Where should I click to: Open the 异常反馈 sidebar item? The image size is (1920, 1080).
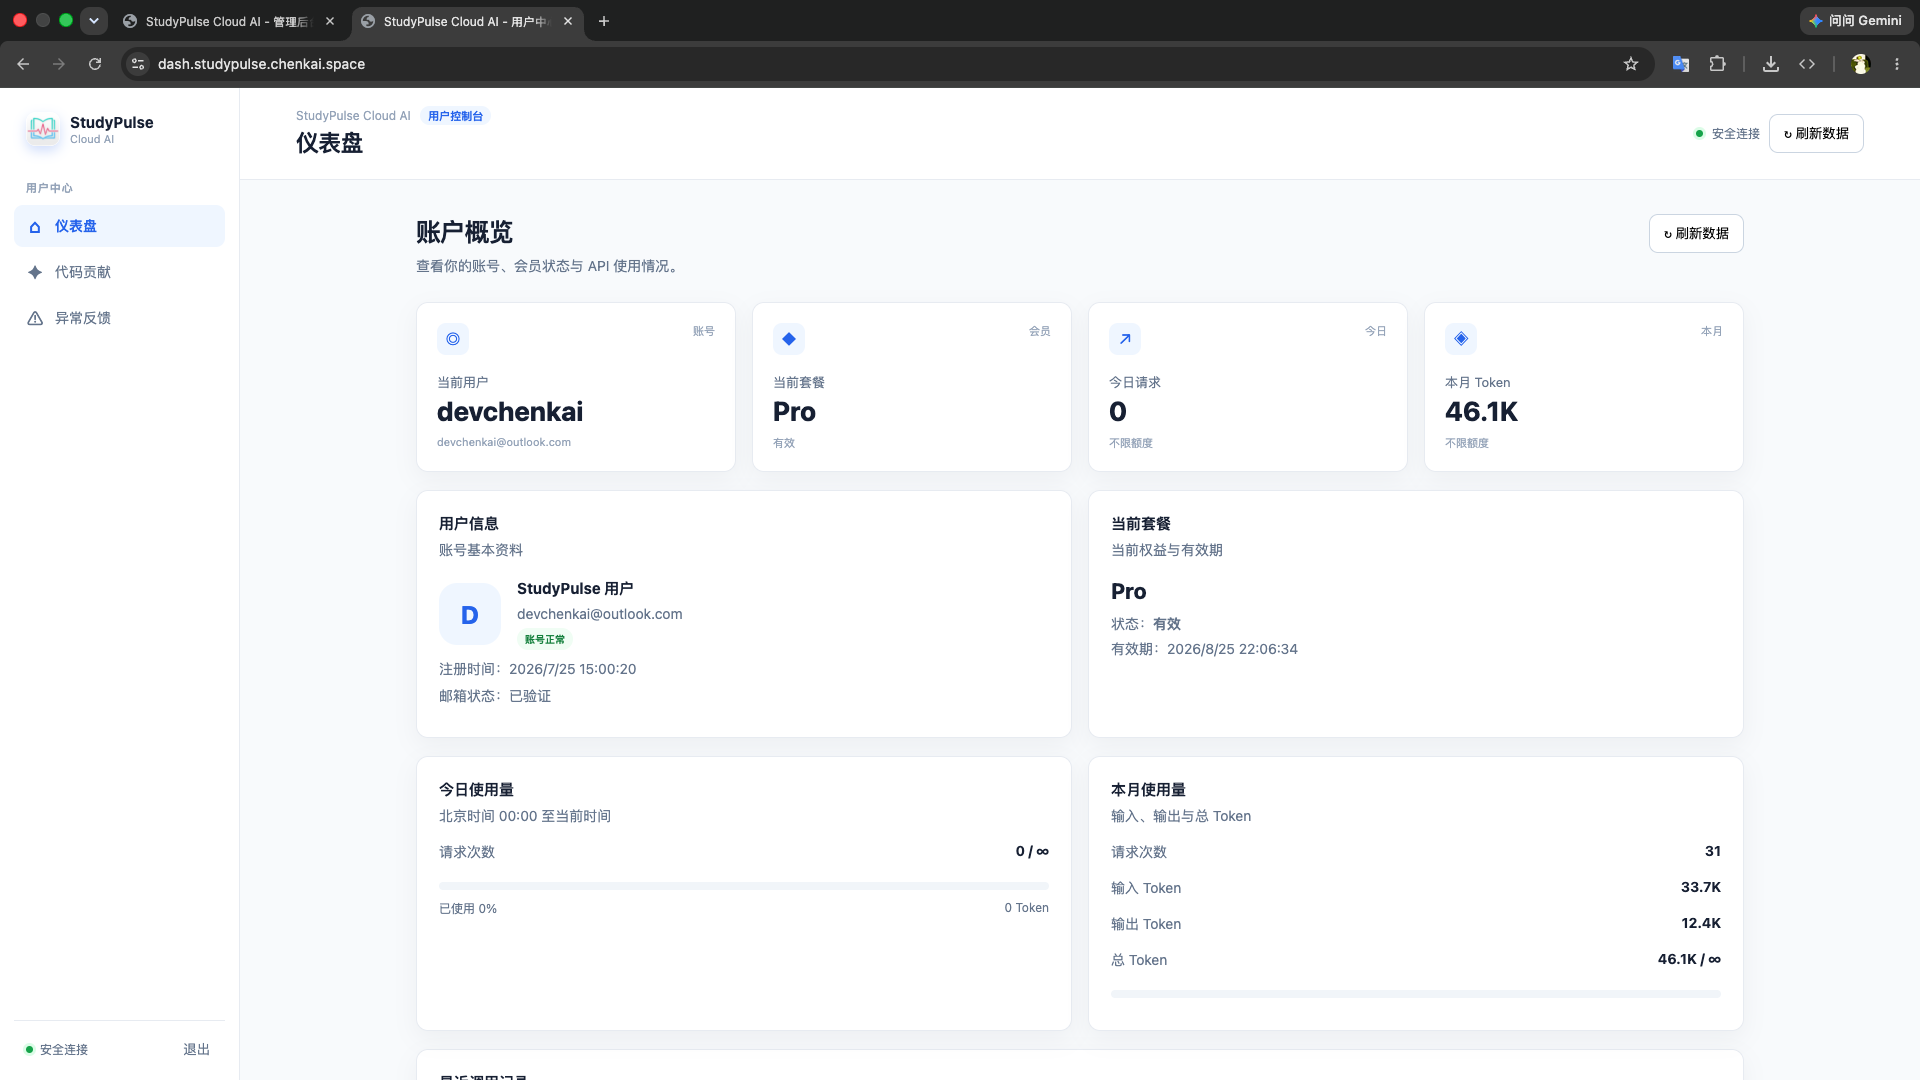(x=119, y=318)
